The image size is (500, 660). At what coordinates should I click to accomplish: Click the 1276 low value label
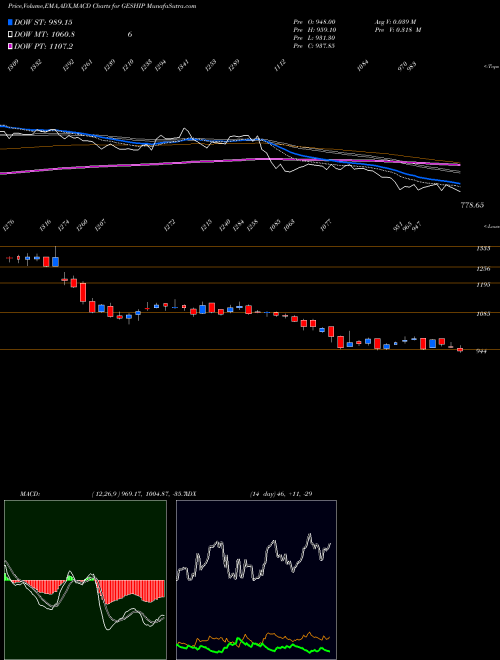(8, 226)
